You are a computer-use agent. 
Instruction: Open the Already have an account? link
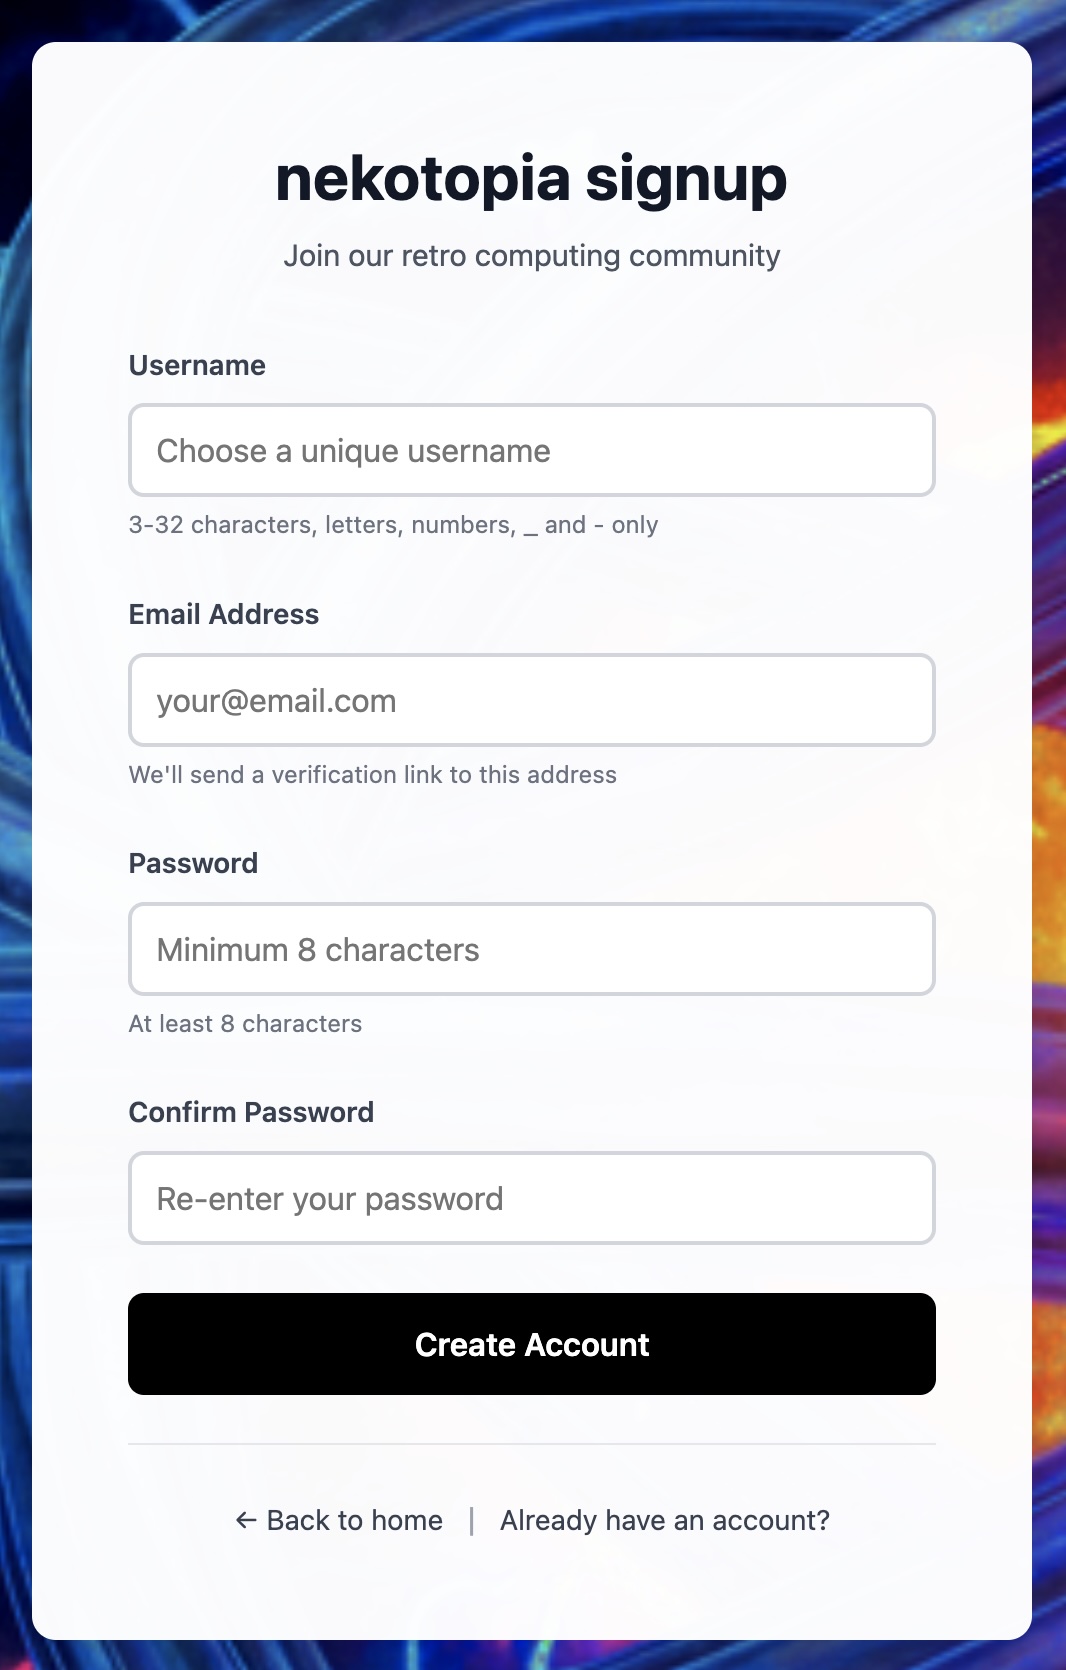[x=665, y=1521]
